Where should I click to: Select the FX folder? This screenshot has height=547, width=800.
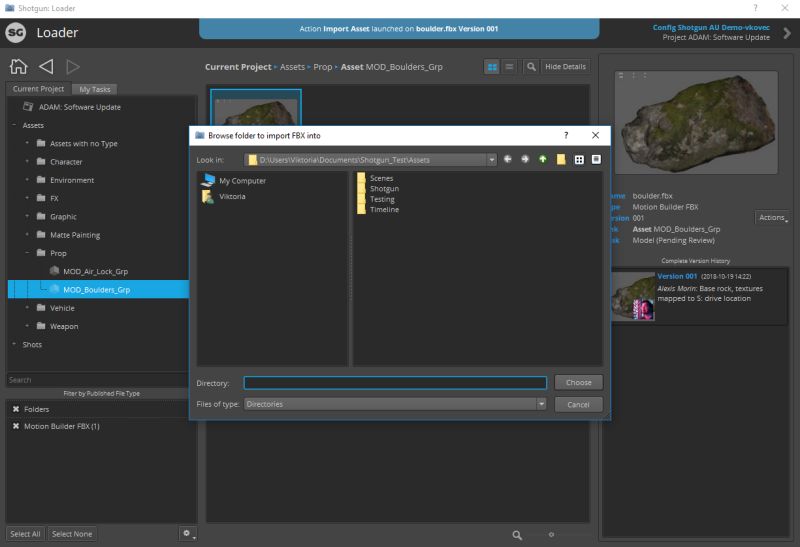[54, 198]
